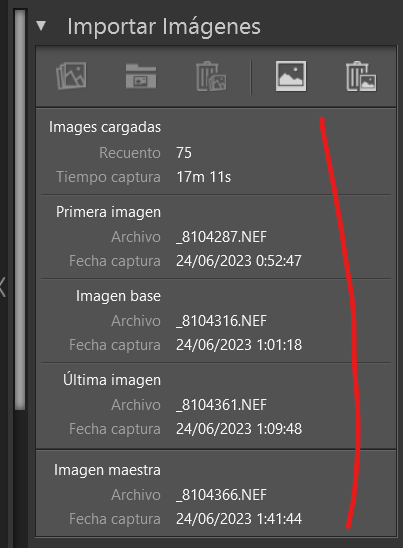Click the Images cargadas section heading
The width and height of the screenshot is (403, 548).
tap(105, 127)
